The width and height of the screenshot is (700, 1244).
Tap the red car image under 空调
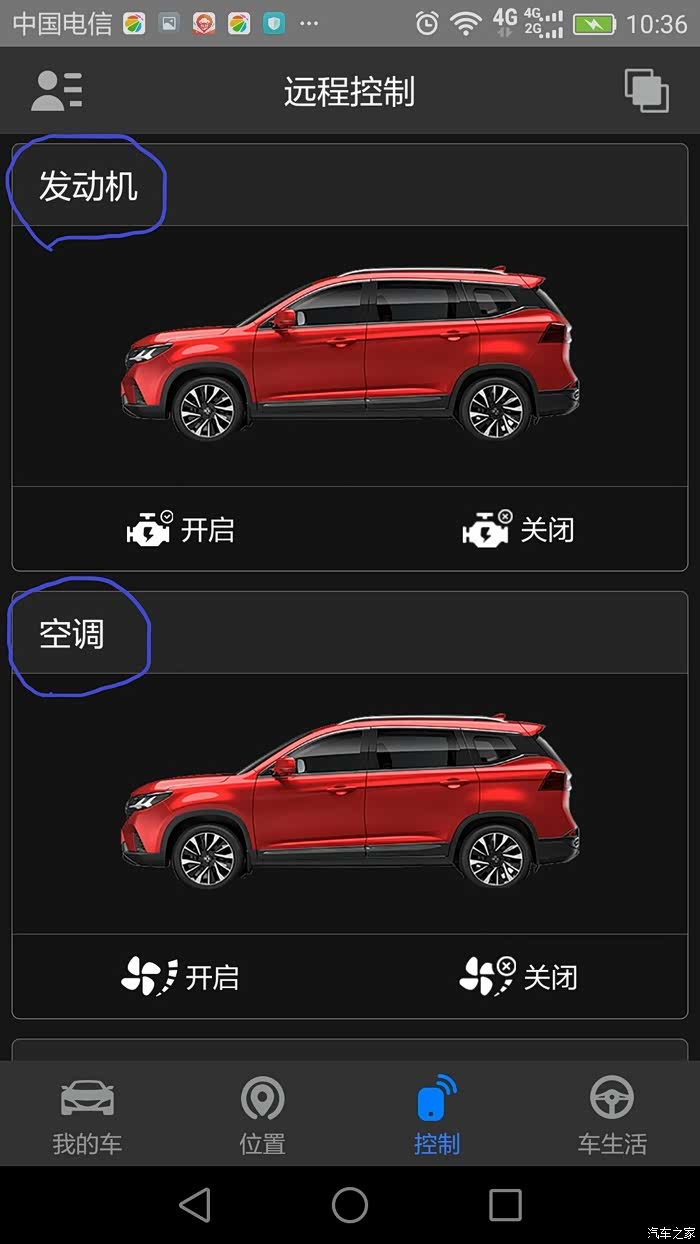point(350,803)
